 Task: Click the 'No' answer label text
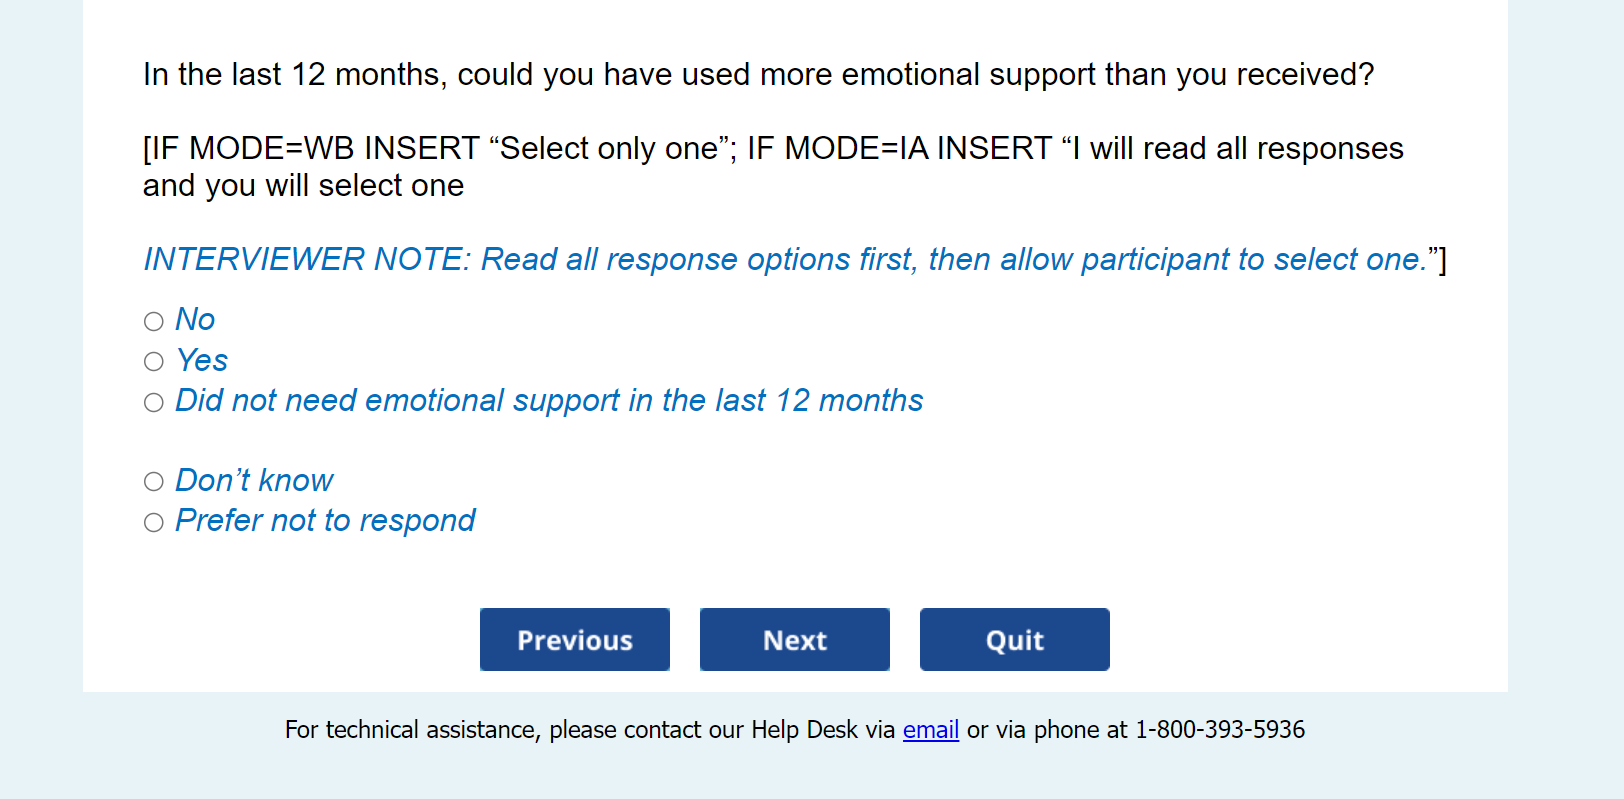point(195,320)
